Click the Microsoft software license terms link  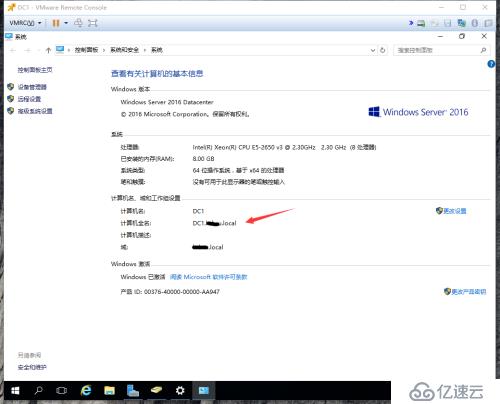pos(209,277)
